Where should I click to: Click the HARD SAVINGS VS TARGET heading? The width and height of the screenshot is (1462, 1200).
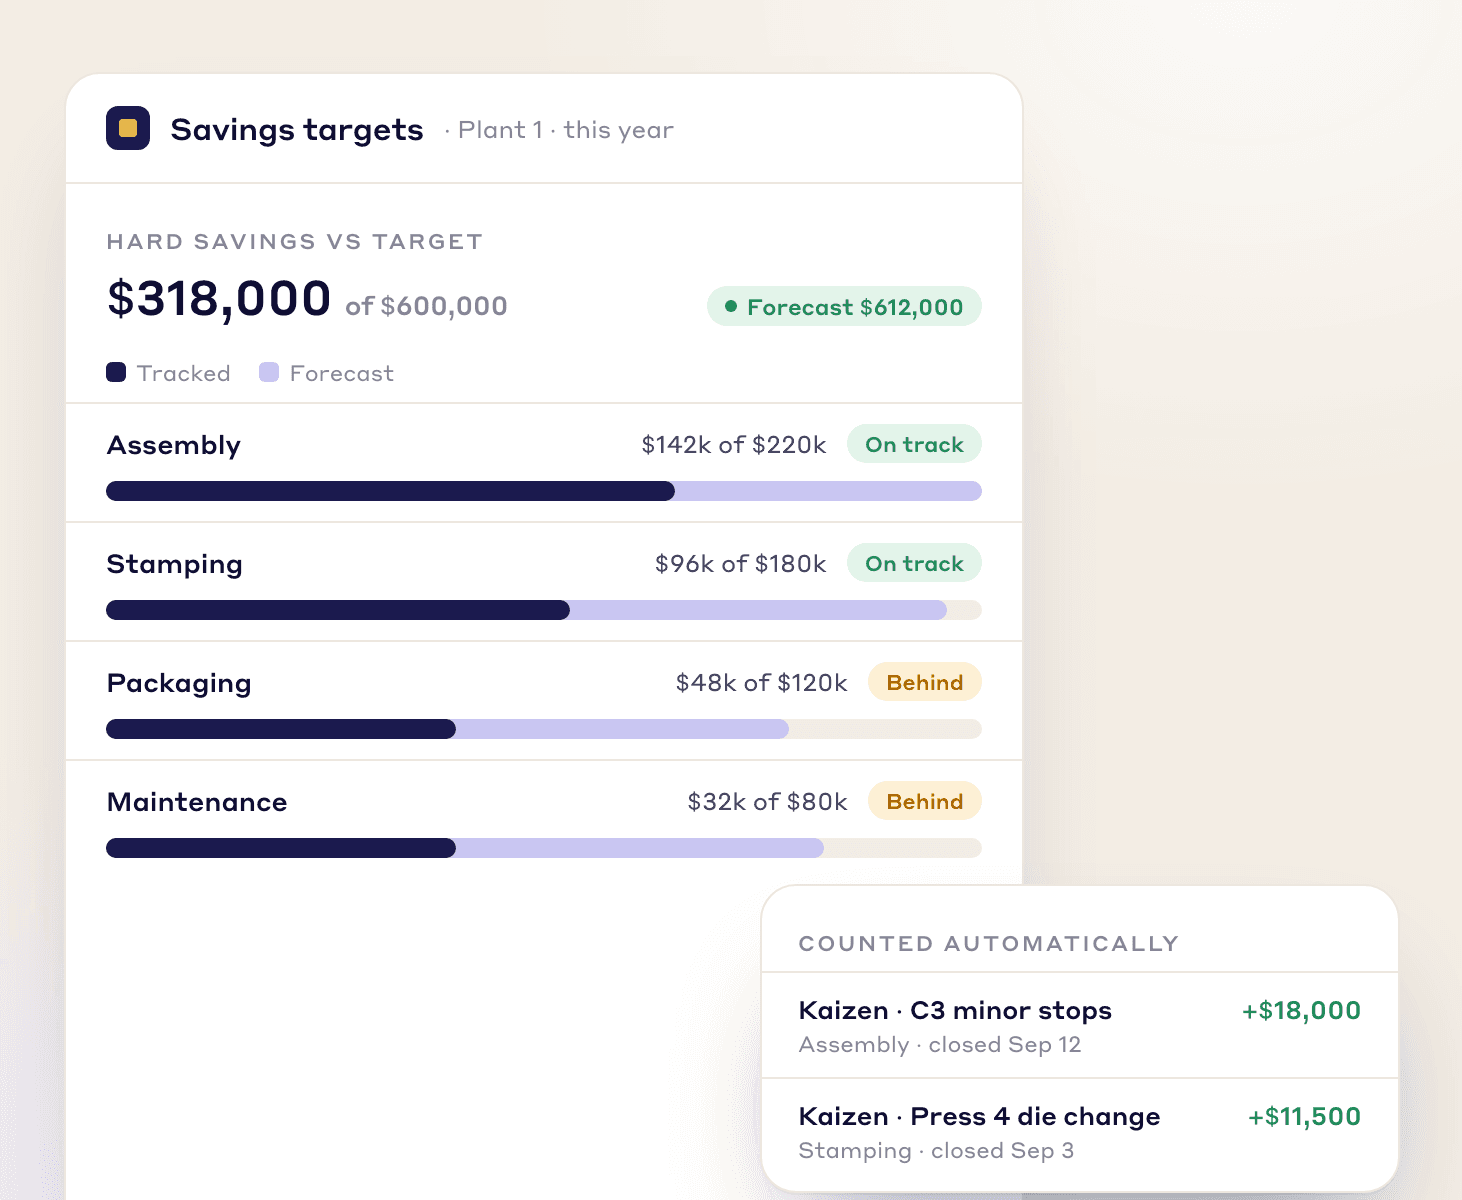click(295, 241)
